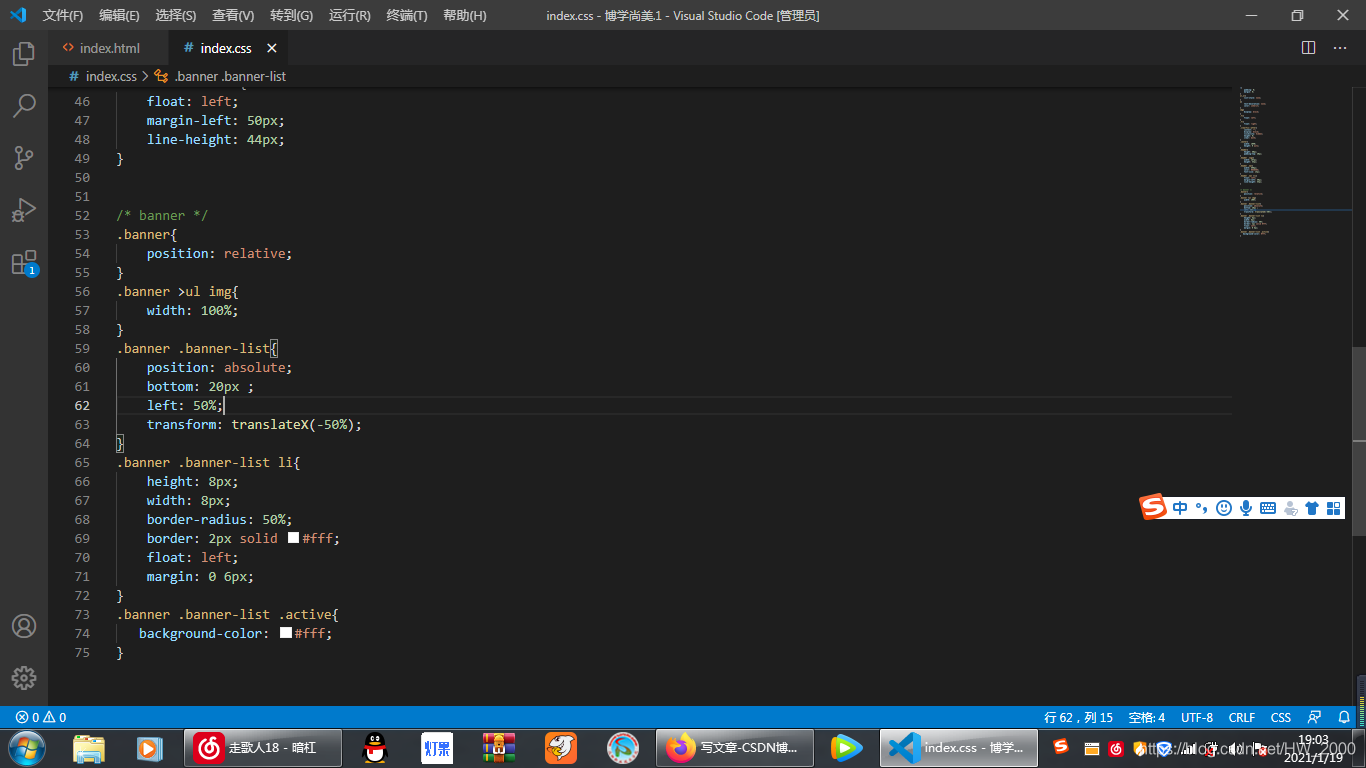Open the 查看(V) menu
Viewport: 1366px width, 768px height.
tap(233, 15)
